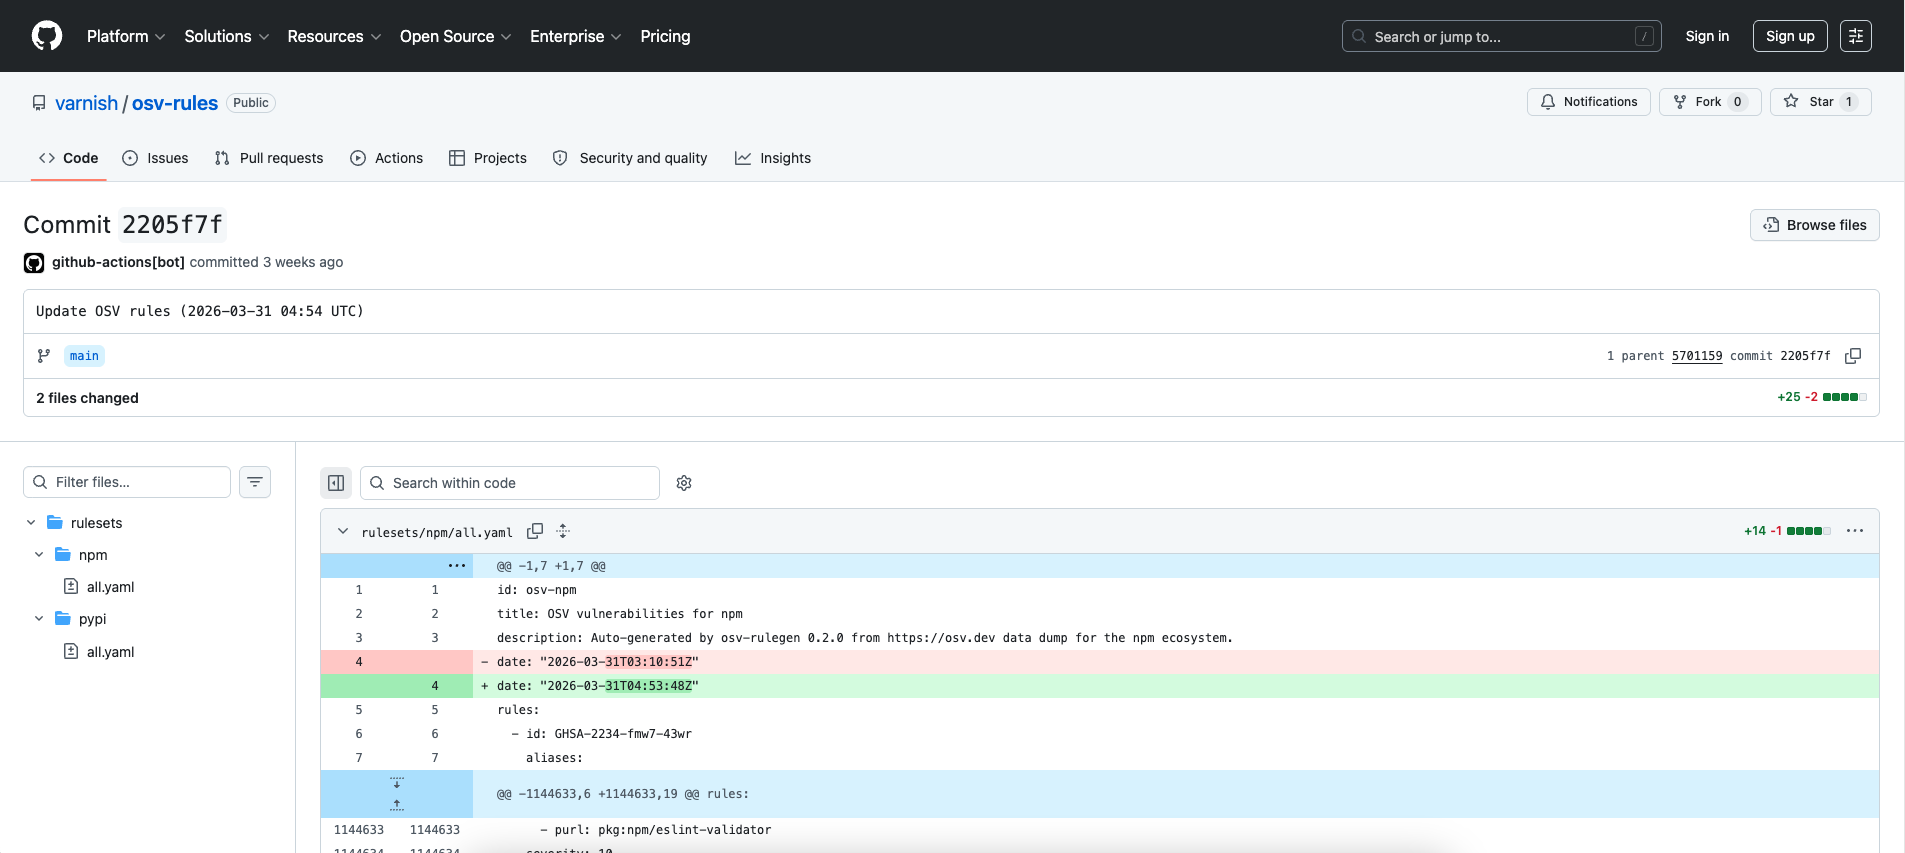Open the parent commit 5701159

coord(1697,356)
